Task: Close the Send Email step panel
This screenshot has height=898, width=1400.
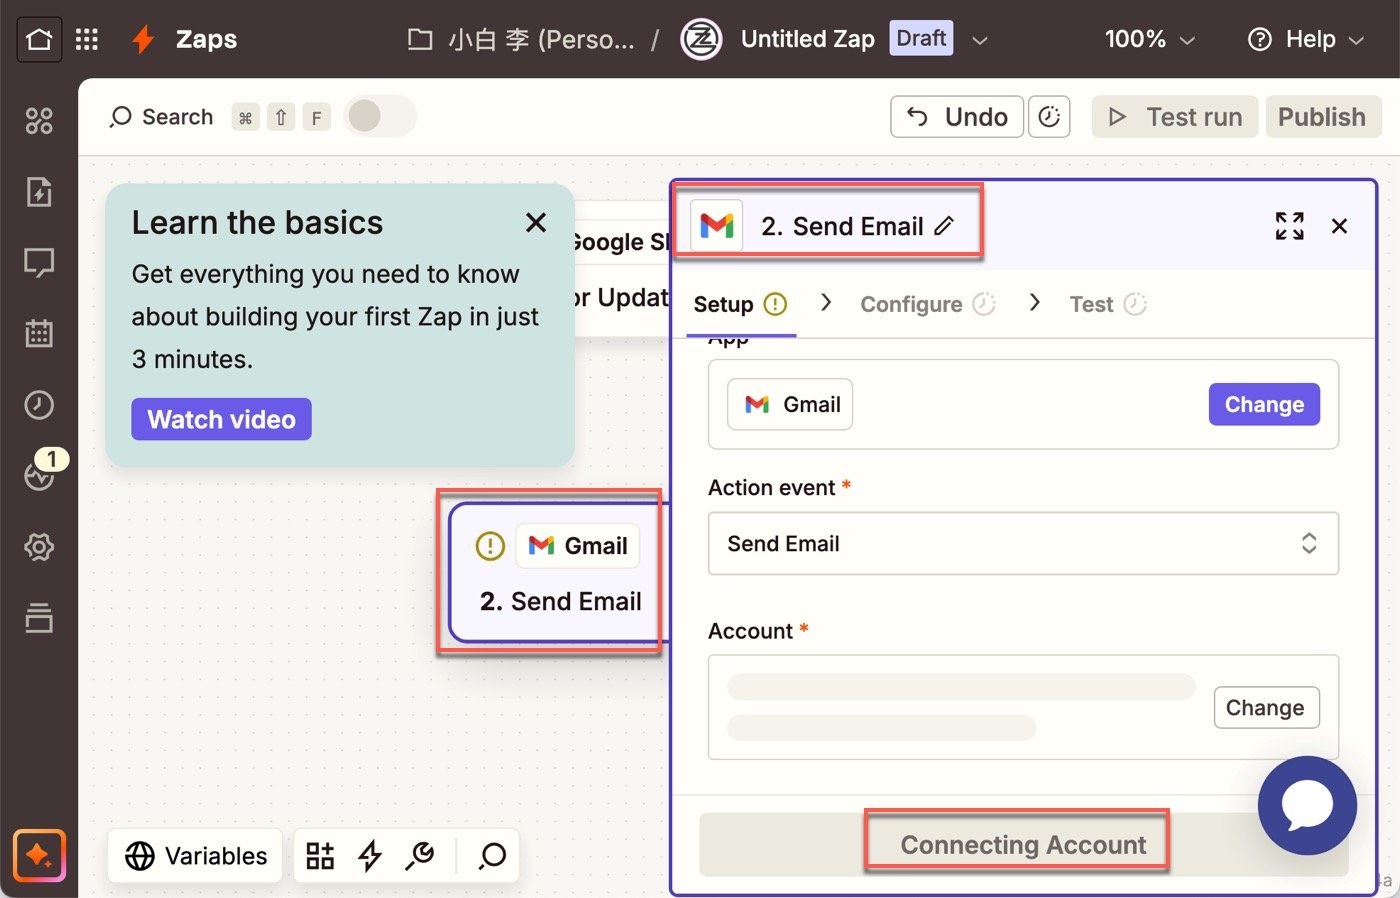Action: (1339, 226)
